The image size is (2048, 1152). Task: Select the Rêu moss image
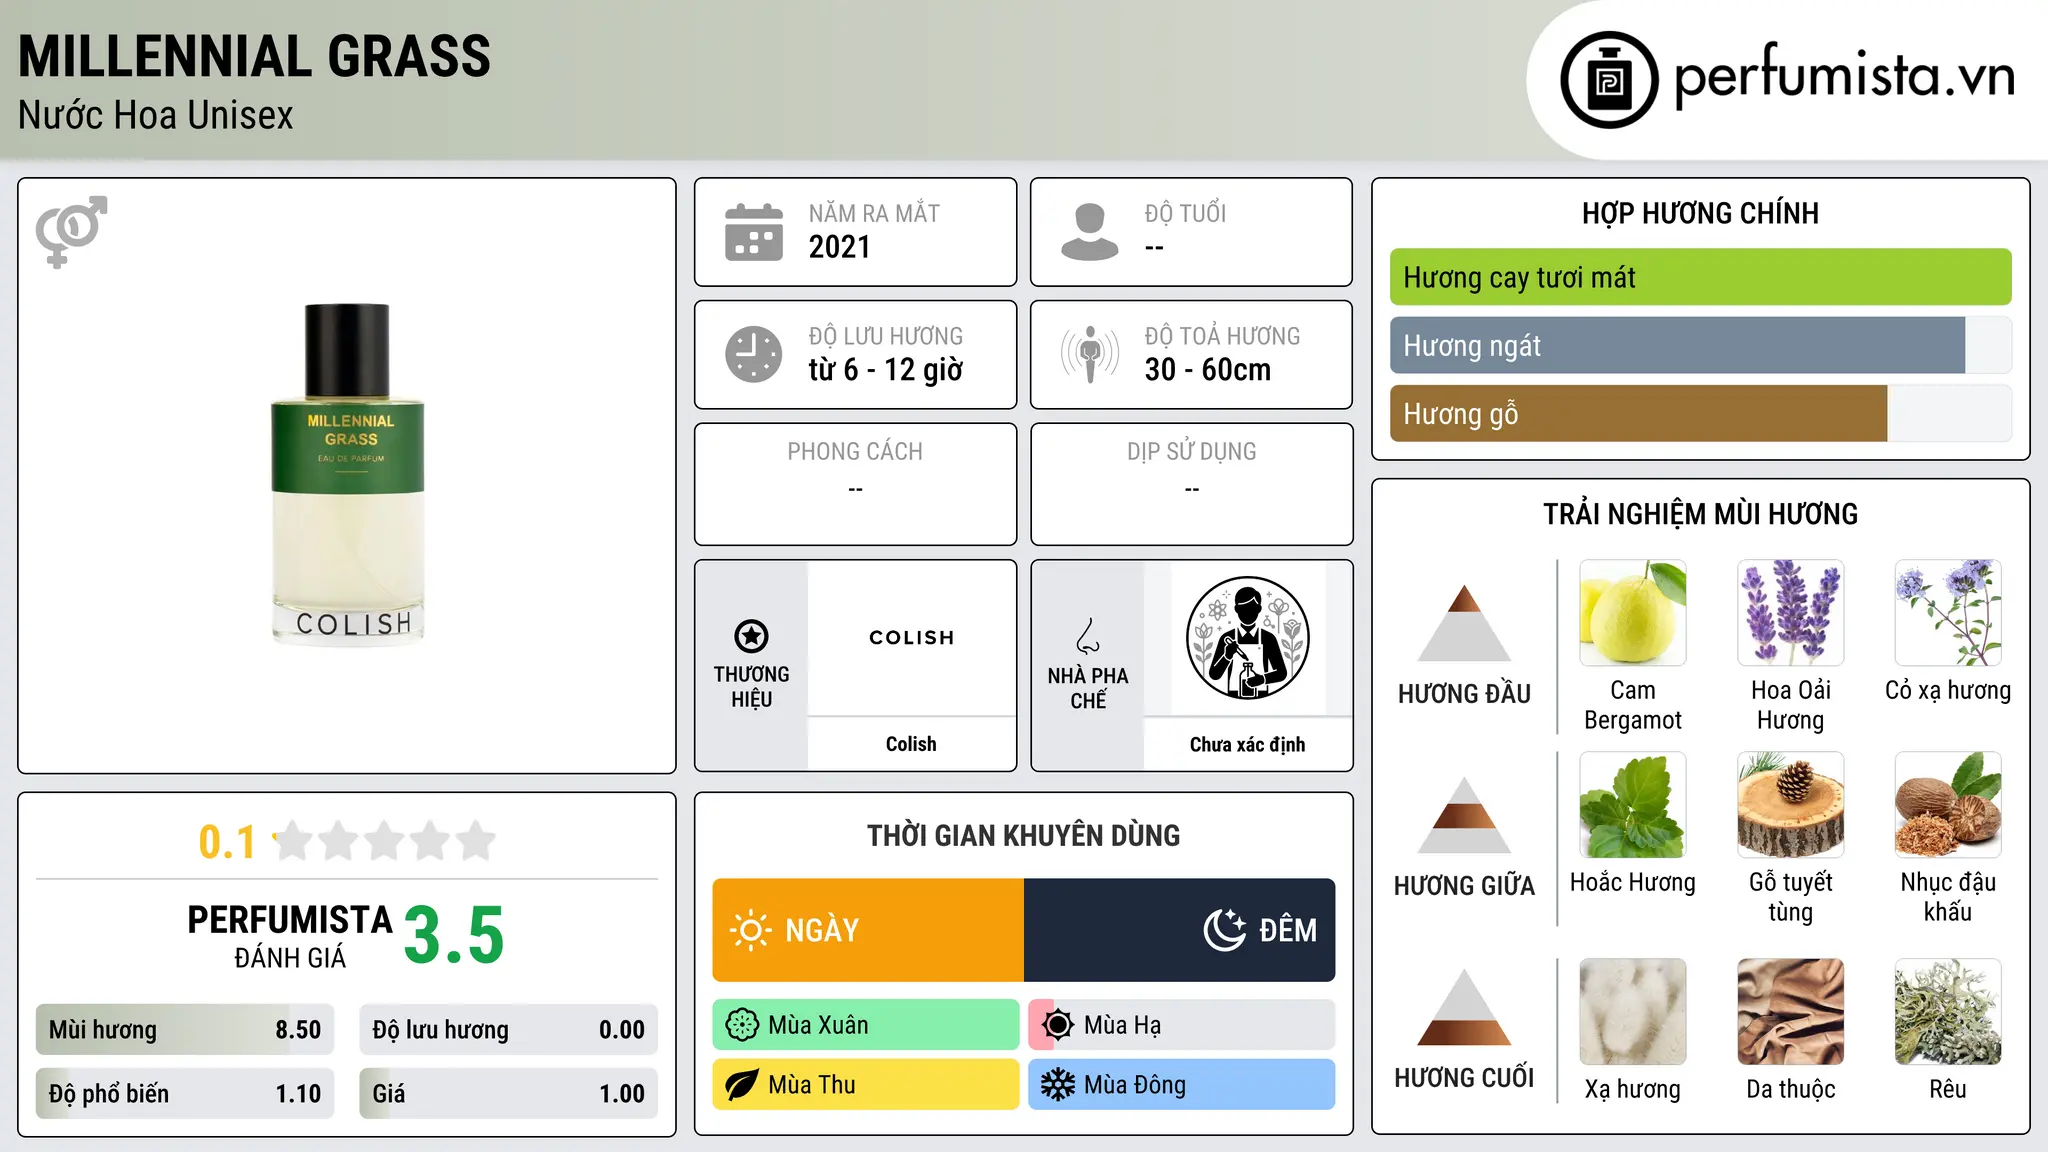click(1948, 1012)
